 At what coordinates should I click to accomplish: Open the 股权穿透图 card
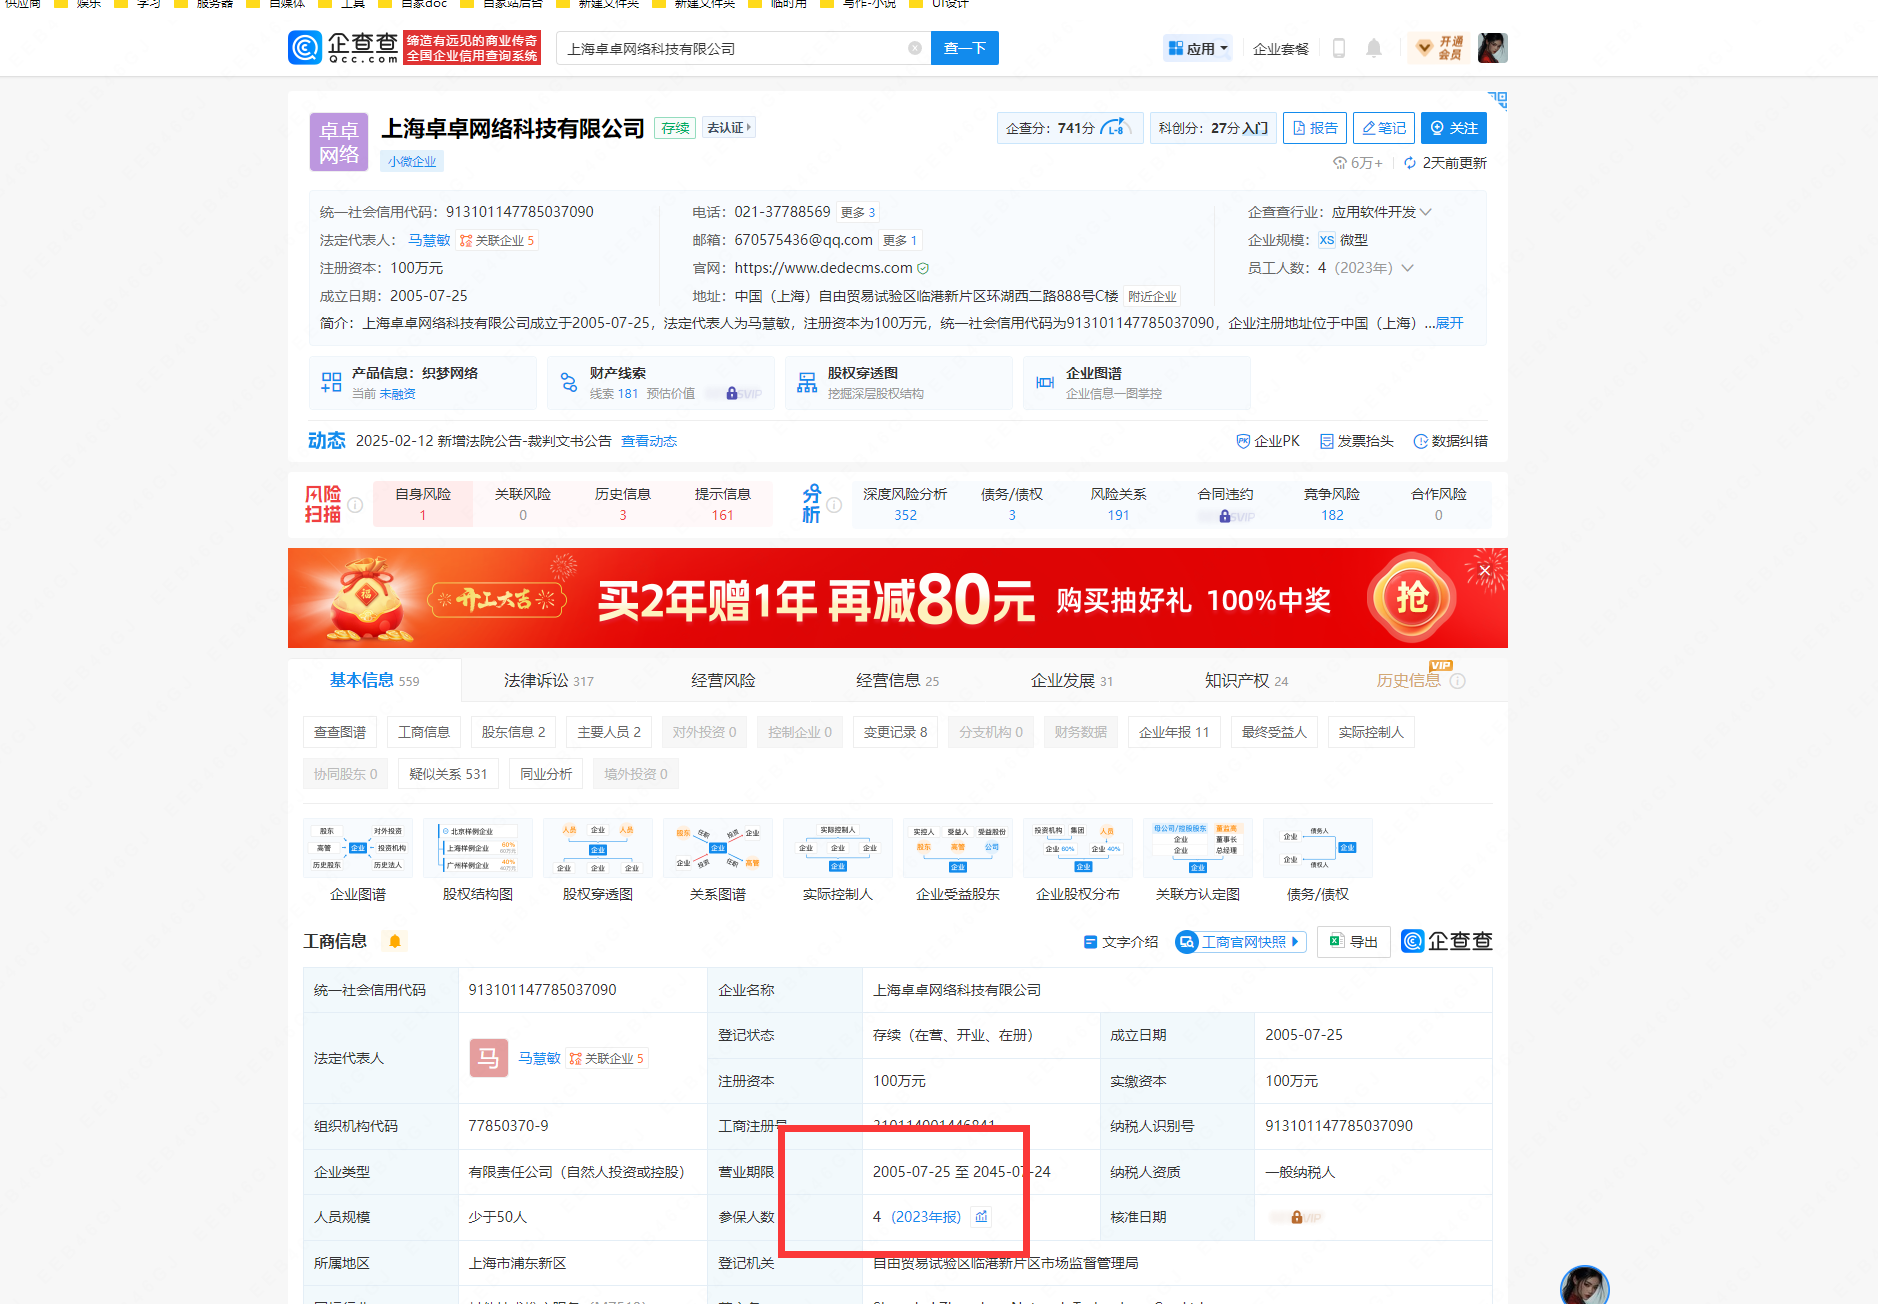click(899, 383)
